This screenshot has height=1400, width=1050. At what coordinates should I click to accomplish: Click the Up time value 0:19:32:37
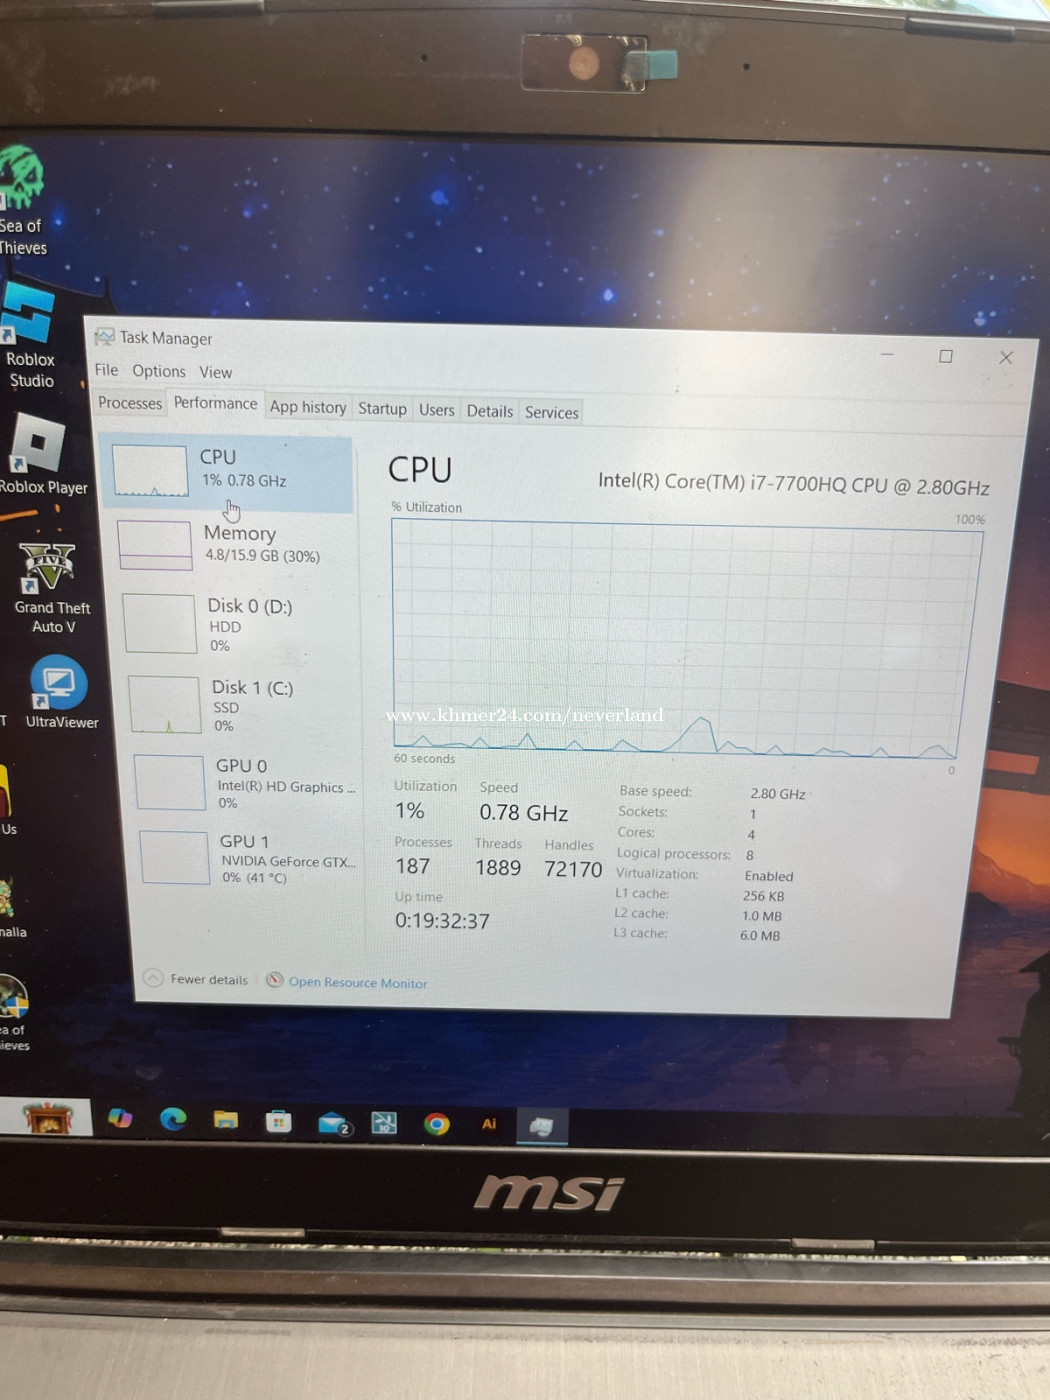point(442,921)
